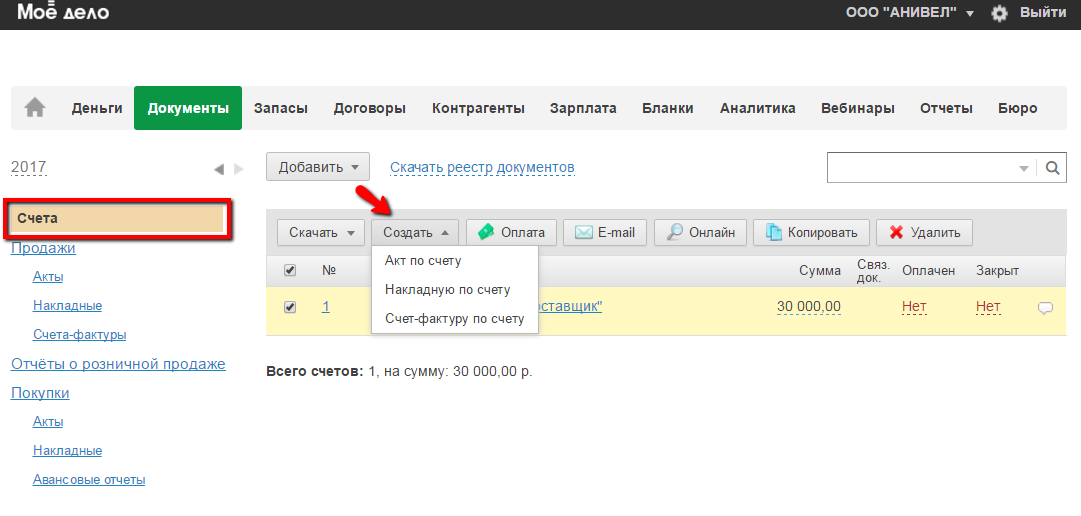This screenshot has height=516, width=1081.
Task: Go to the home icon tab
Action: coord(35,108)
